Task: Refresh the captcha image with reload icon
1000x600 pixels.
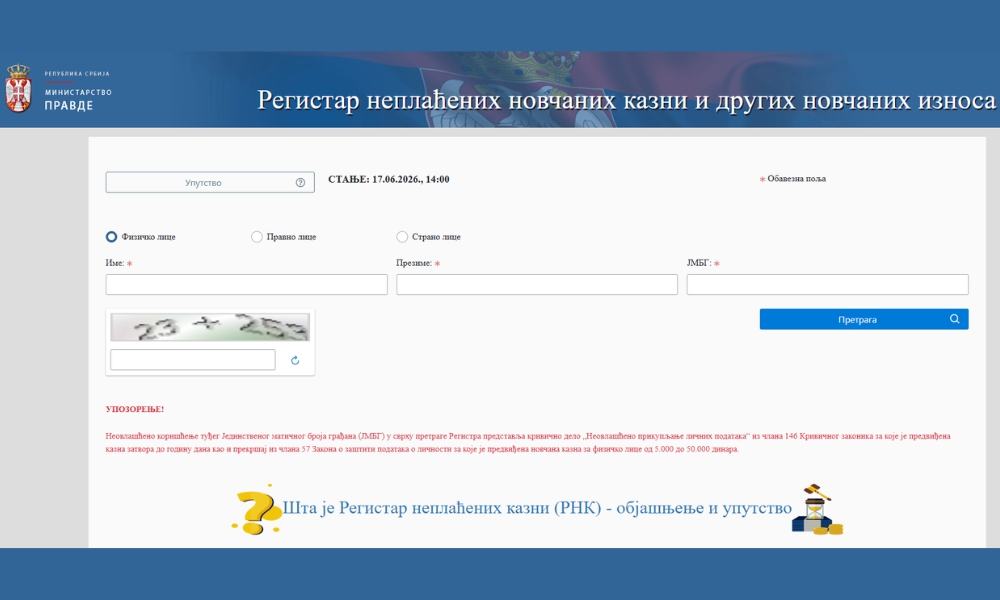Action: tap(295, 360)
